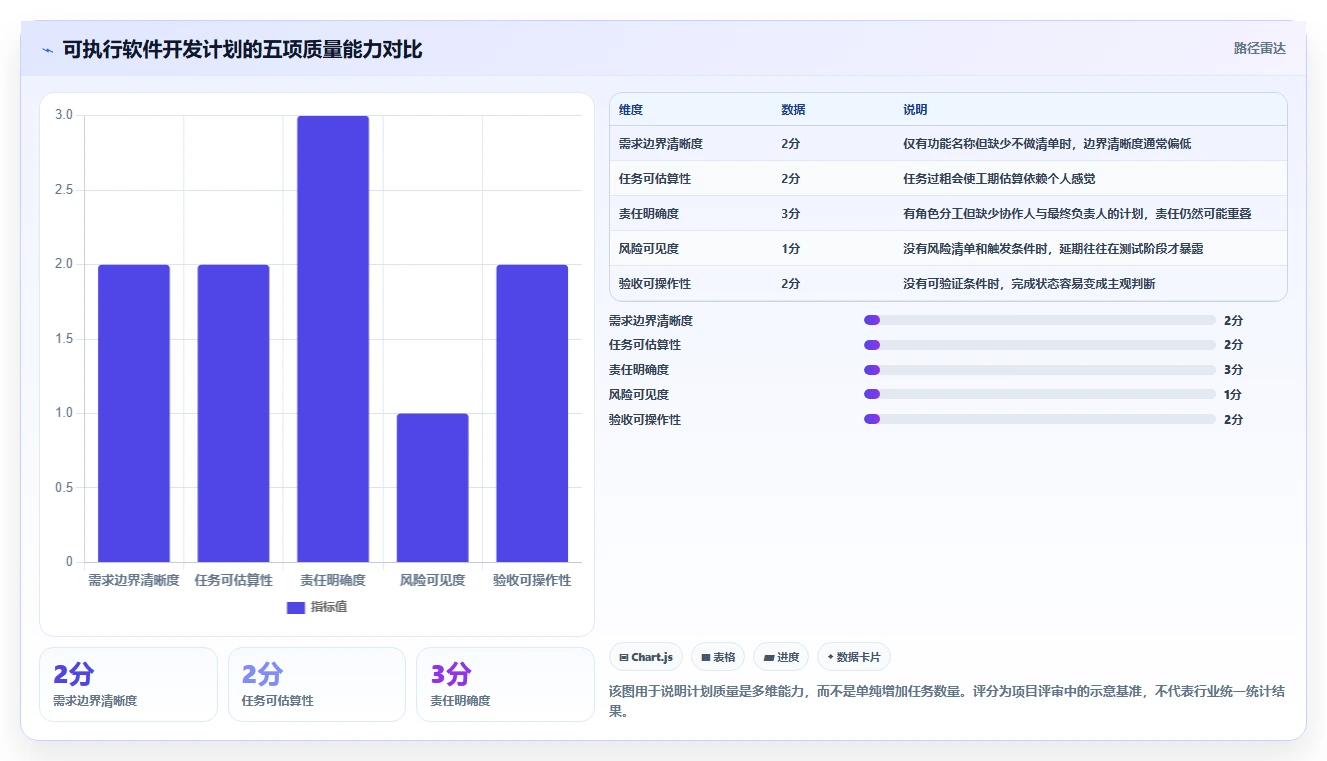Screen dimensions: 1327x761
Task: Click the 任务可估算性 bar in chart
Action: tap(233, 413)
